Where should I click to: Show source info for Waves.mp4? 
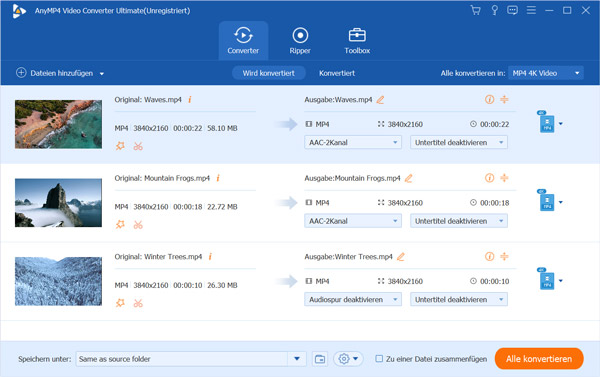(x=190, y=100)
